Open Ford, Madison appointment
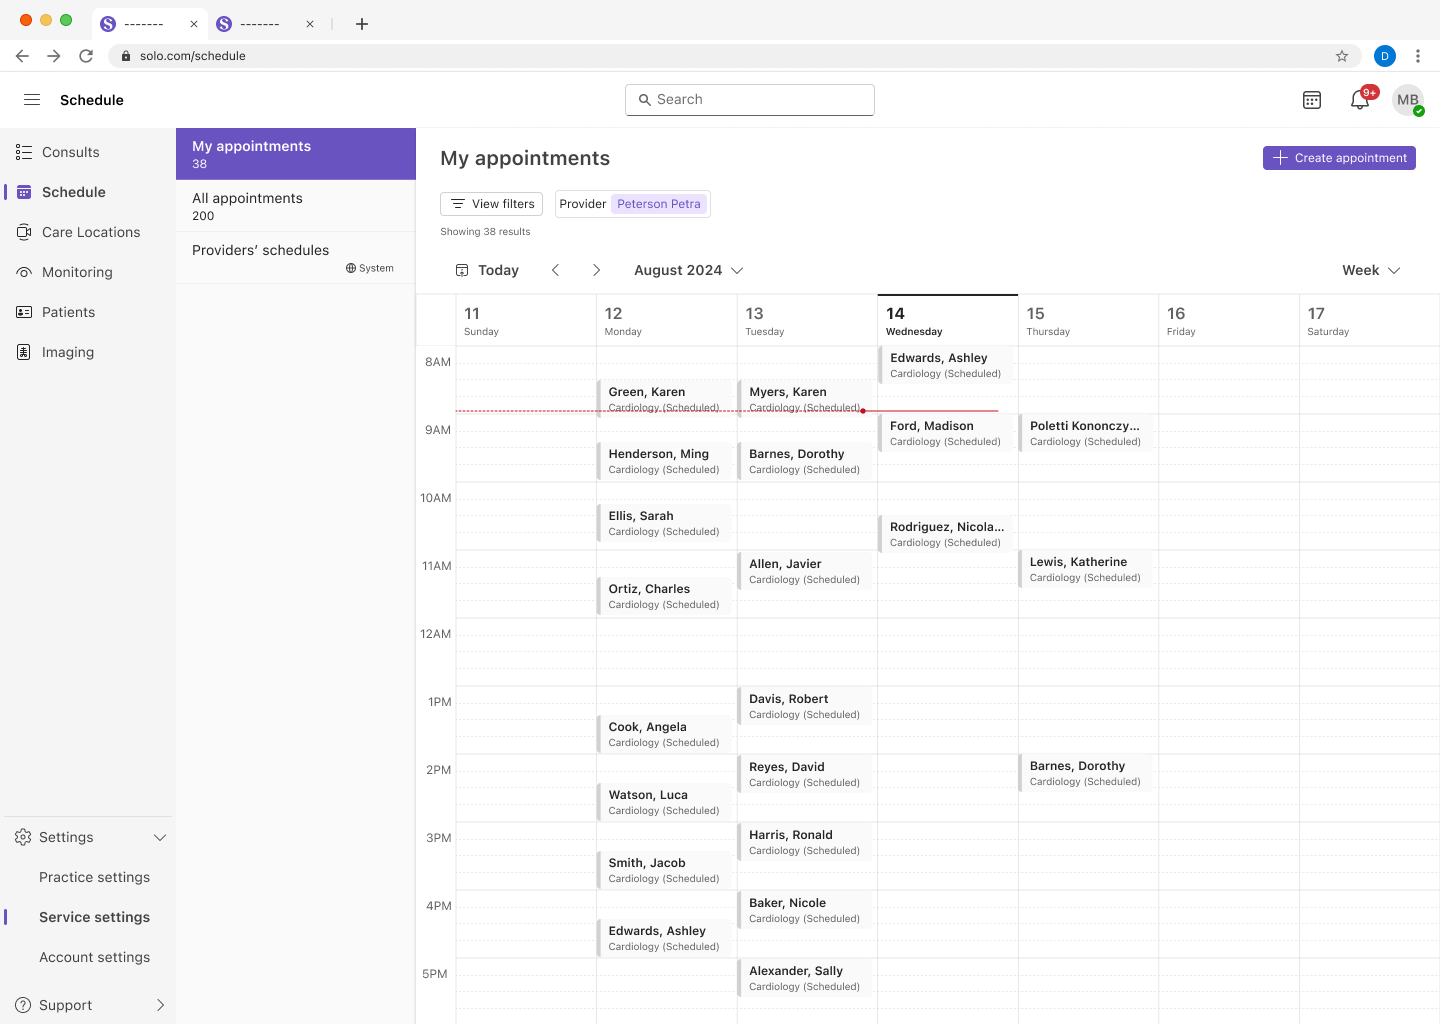The image size is (1440, 1024). pos(946,431)
